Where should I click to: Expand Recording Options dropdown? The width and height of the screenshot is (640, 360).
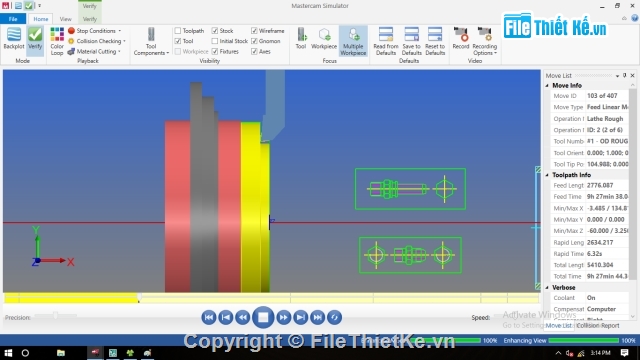(484, 41)
